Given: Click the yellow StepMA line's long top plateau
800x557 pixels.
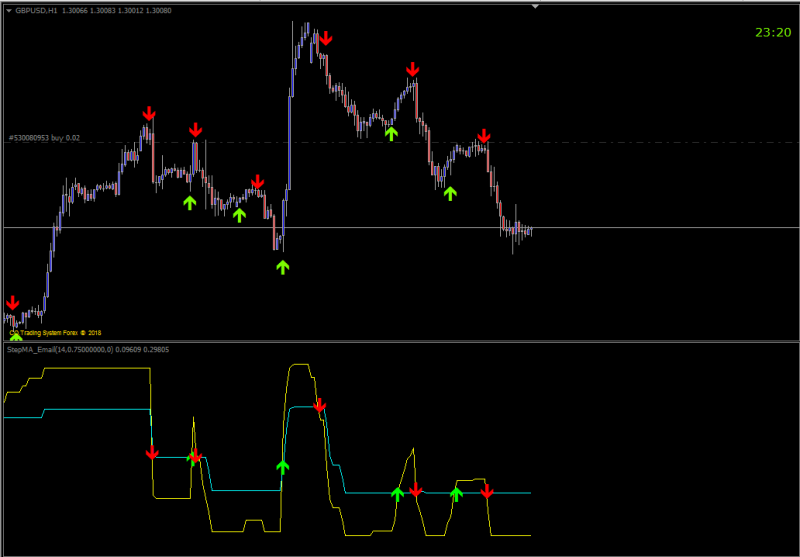Looking at the screenshot, I should [x=97, y=368].
